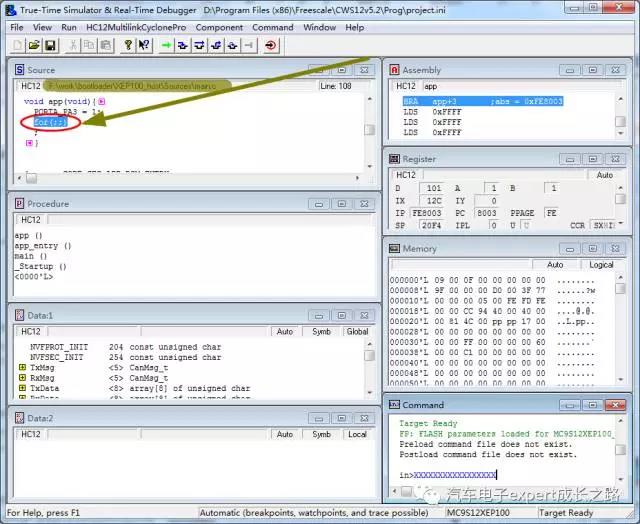Open the Component menu
The image size is (640, 524).
[219, 27]
